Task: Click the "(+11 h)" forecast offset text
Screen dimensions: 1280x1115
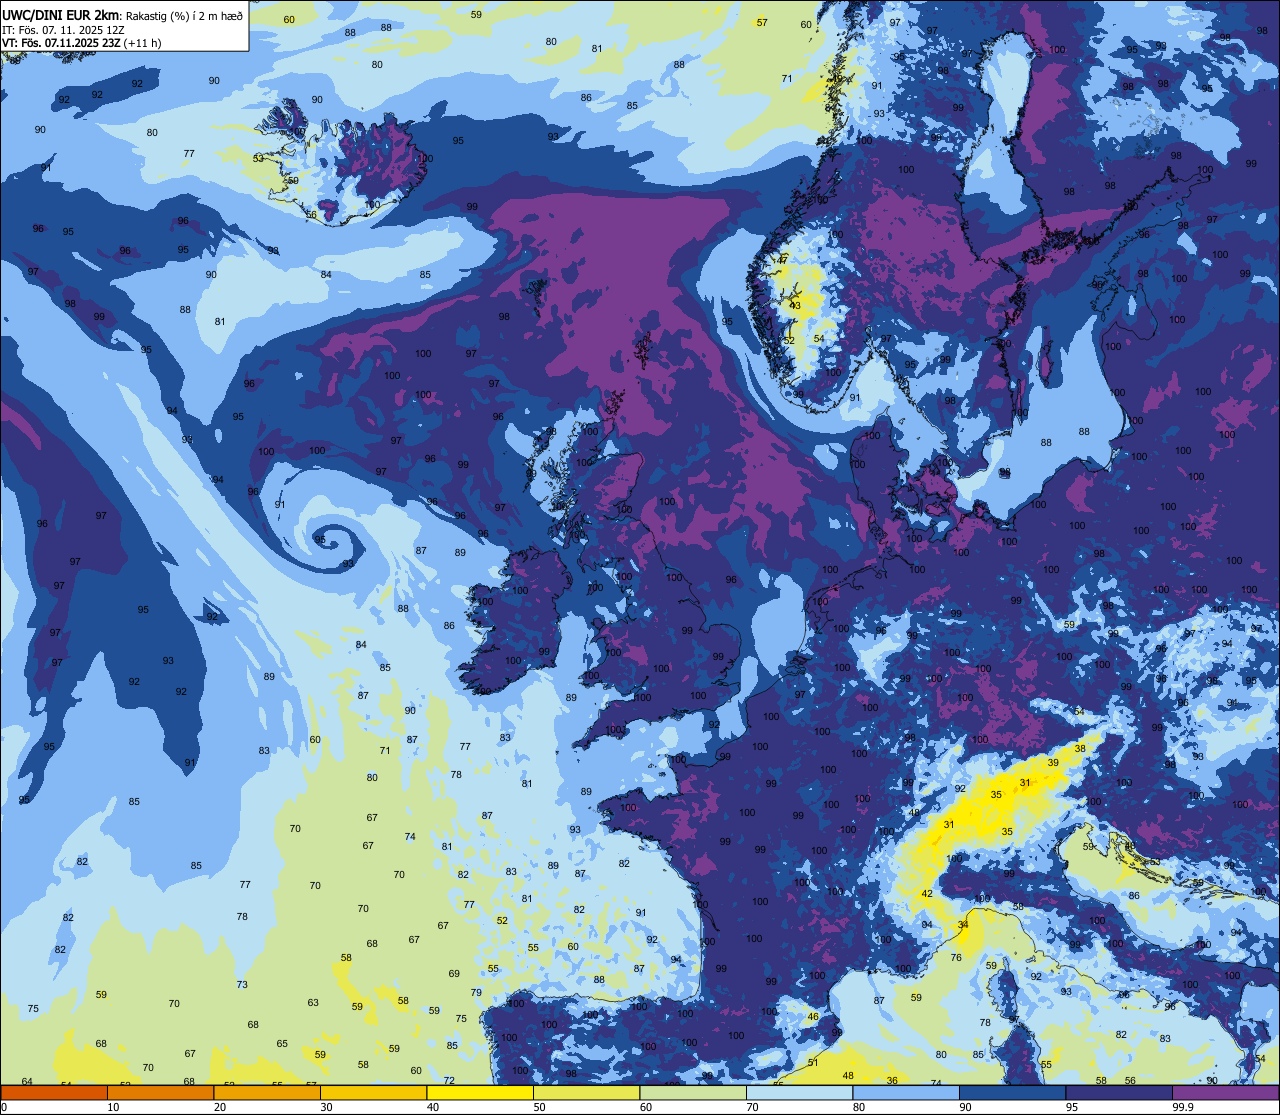Action: (143, 43)
